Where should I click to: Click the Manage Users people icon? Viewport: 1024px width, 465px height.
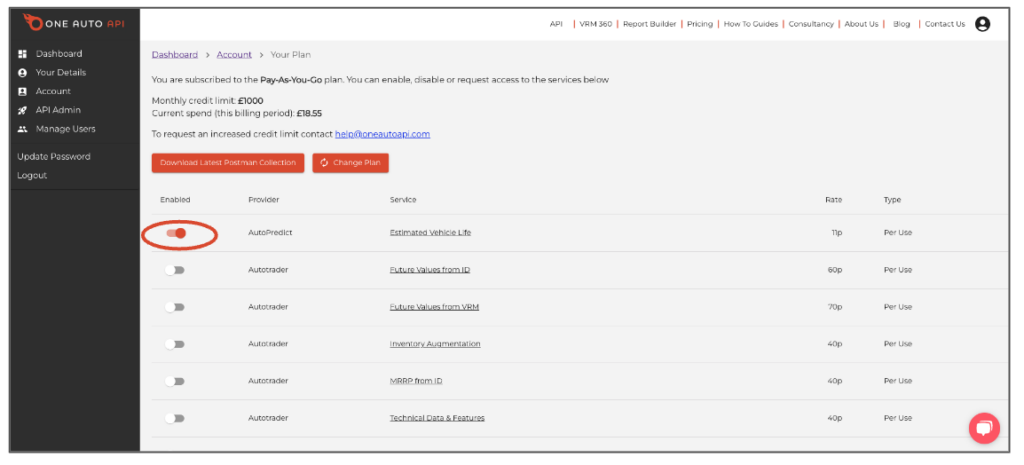pos(22,129)
